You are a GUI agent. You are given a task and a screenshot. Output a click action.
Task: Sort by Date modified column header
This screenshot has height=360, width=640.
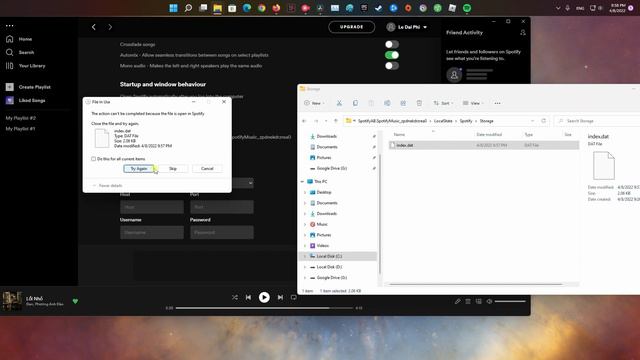tap(489, 135)
